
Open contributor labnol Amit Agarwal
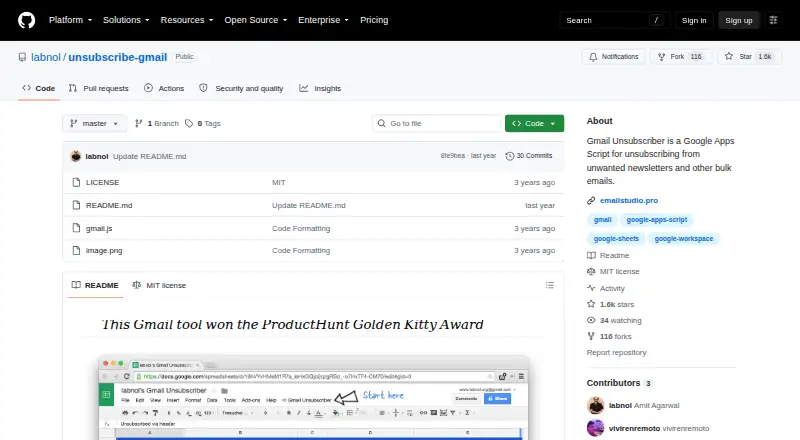pyautogui.click(x=644, y=405)
